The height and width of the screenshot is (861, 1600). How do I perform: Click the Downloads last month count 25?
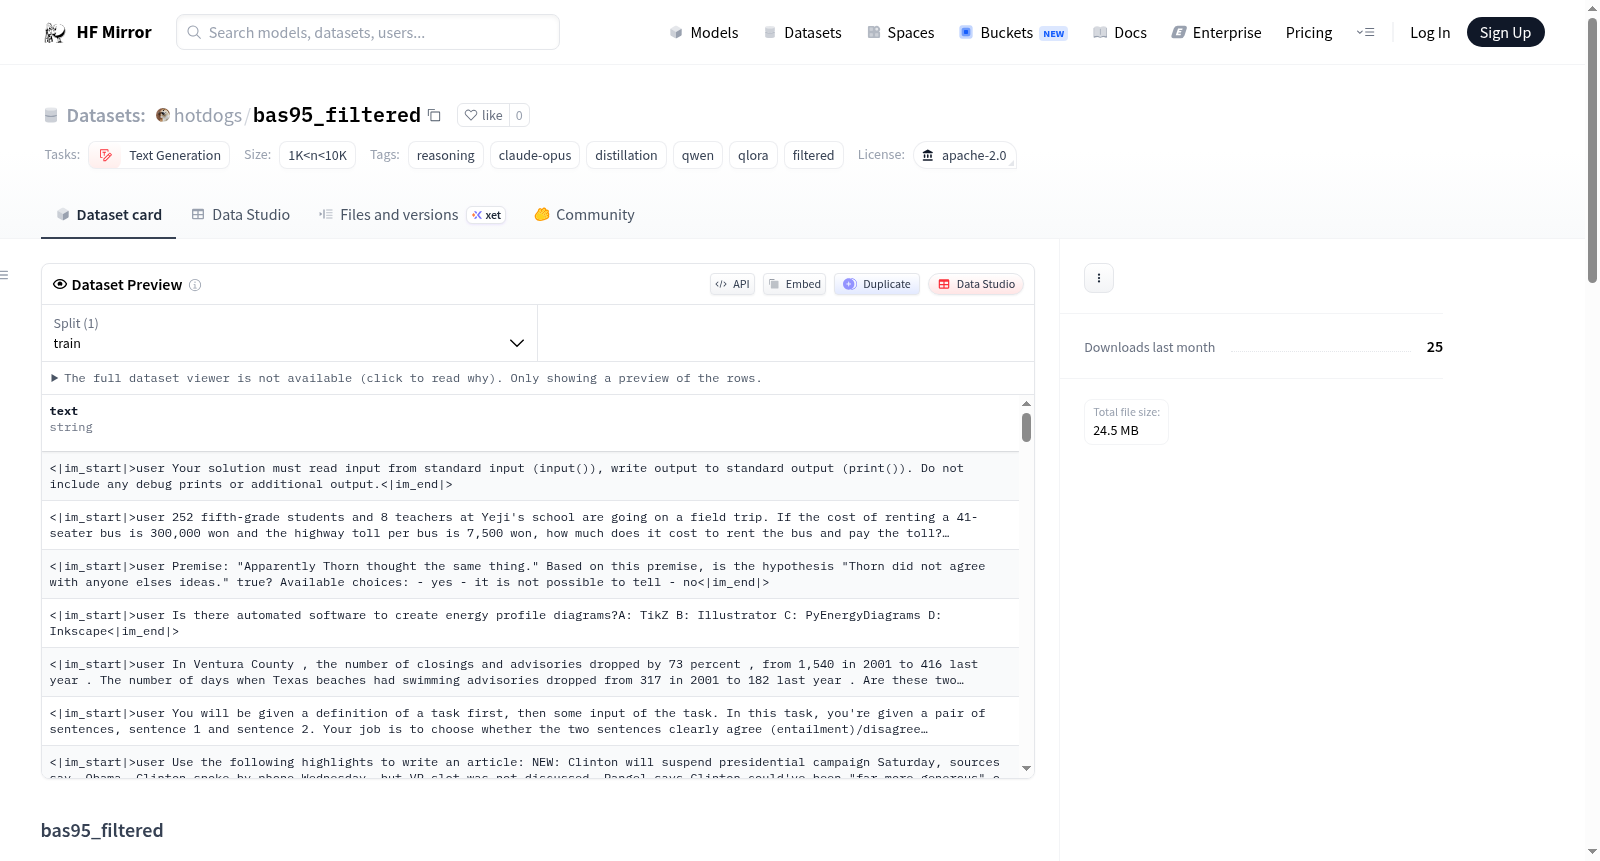(x=1435, y=347)
